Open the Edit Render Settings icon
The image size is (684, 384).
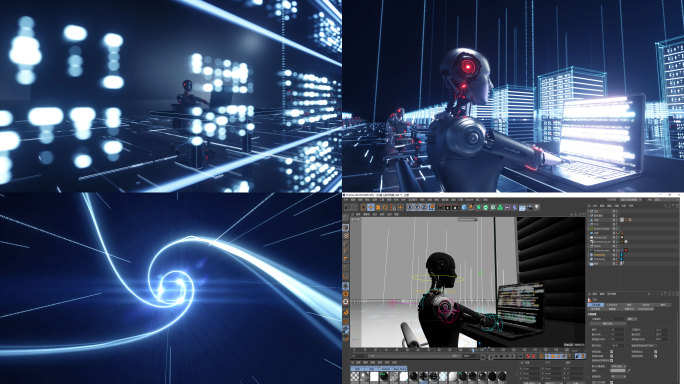click(x=455, y=207)
